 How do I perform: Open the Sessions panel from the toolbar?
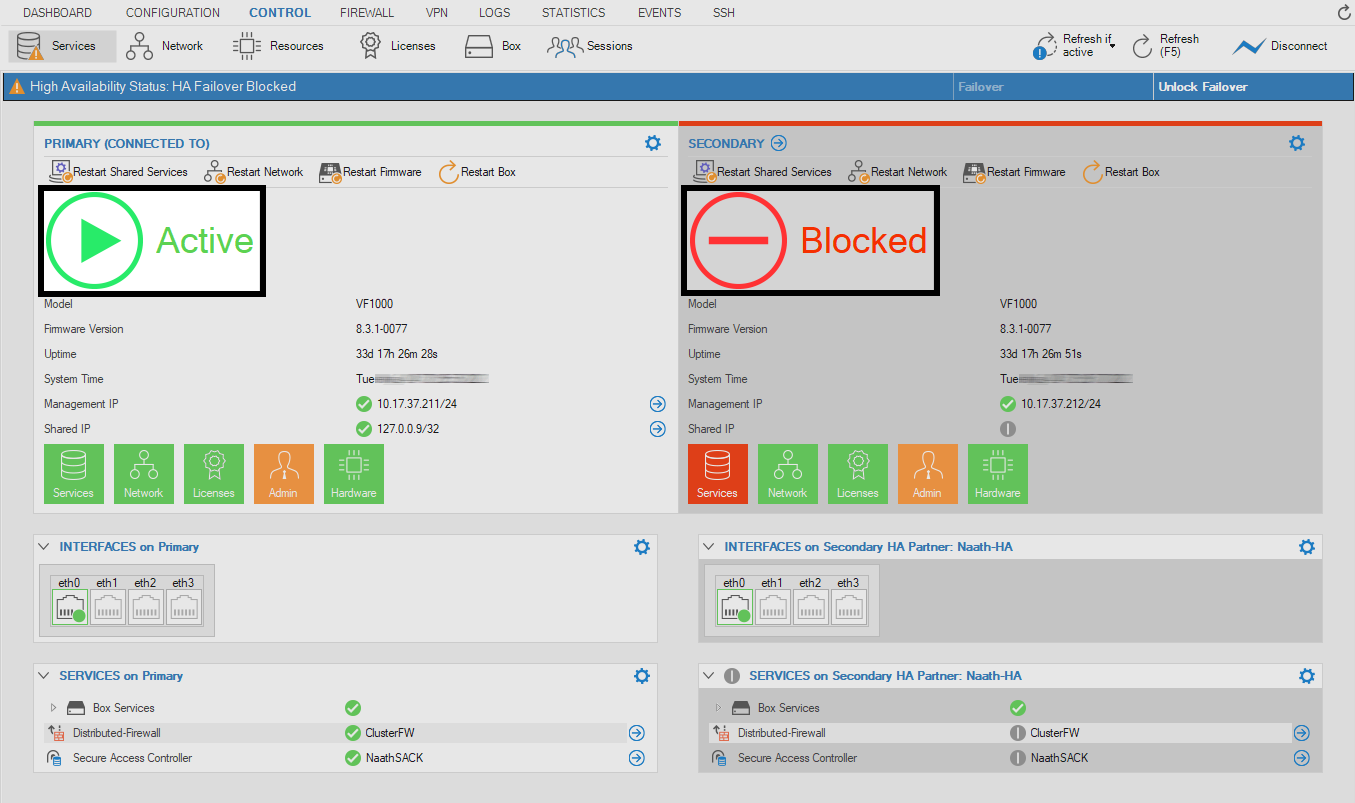590,45
